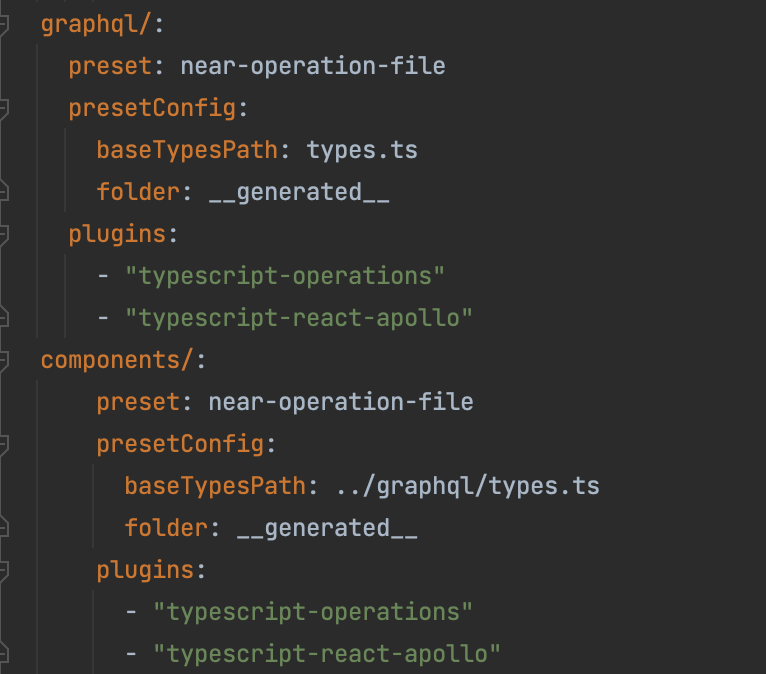Click the standalone types.ts value
766x674 pixels.
pyautogui.click(x=362, y=150)
